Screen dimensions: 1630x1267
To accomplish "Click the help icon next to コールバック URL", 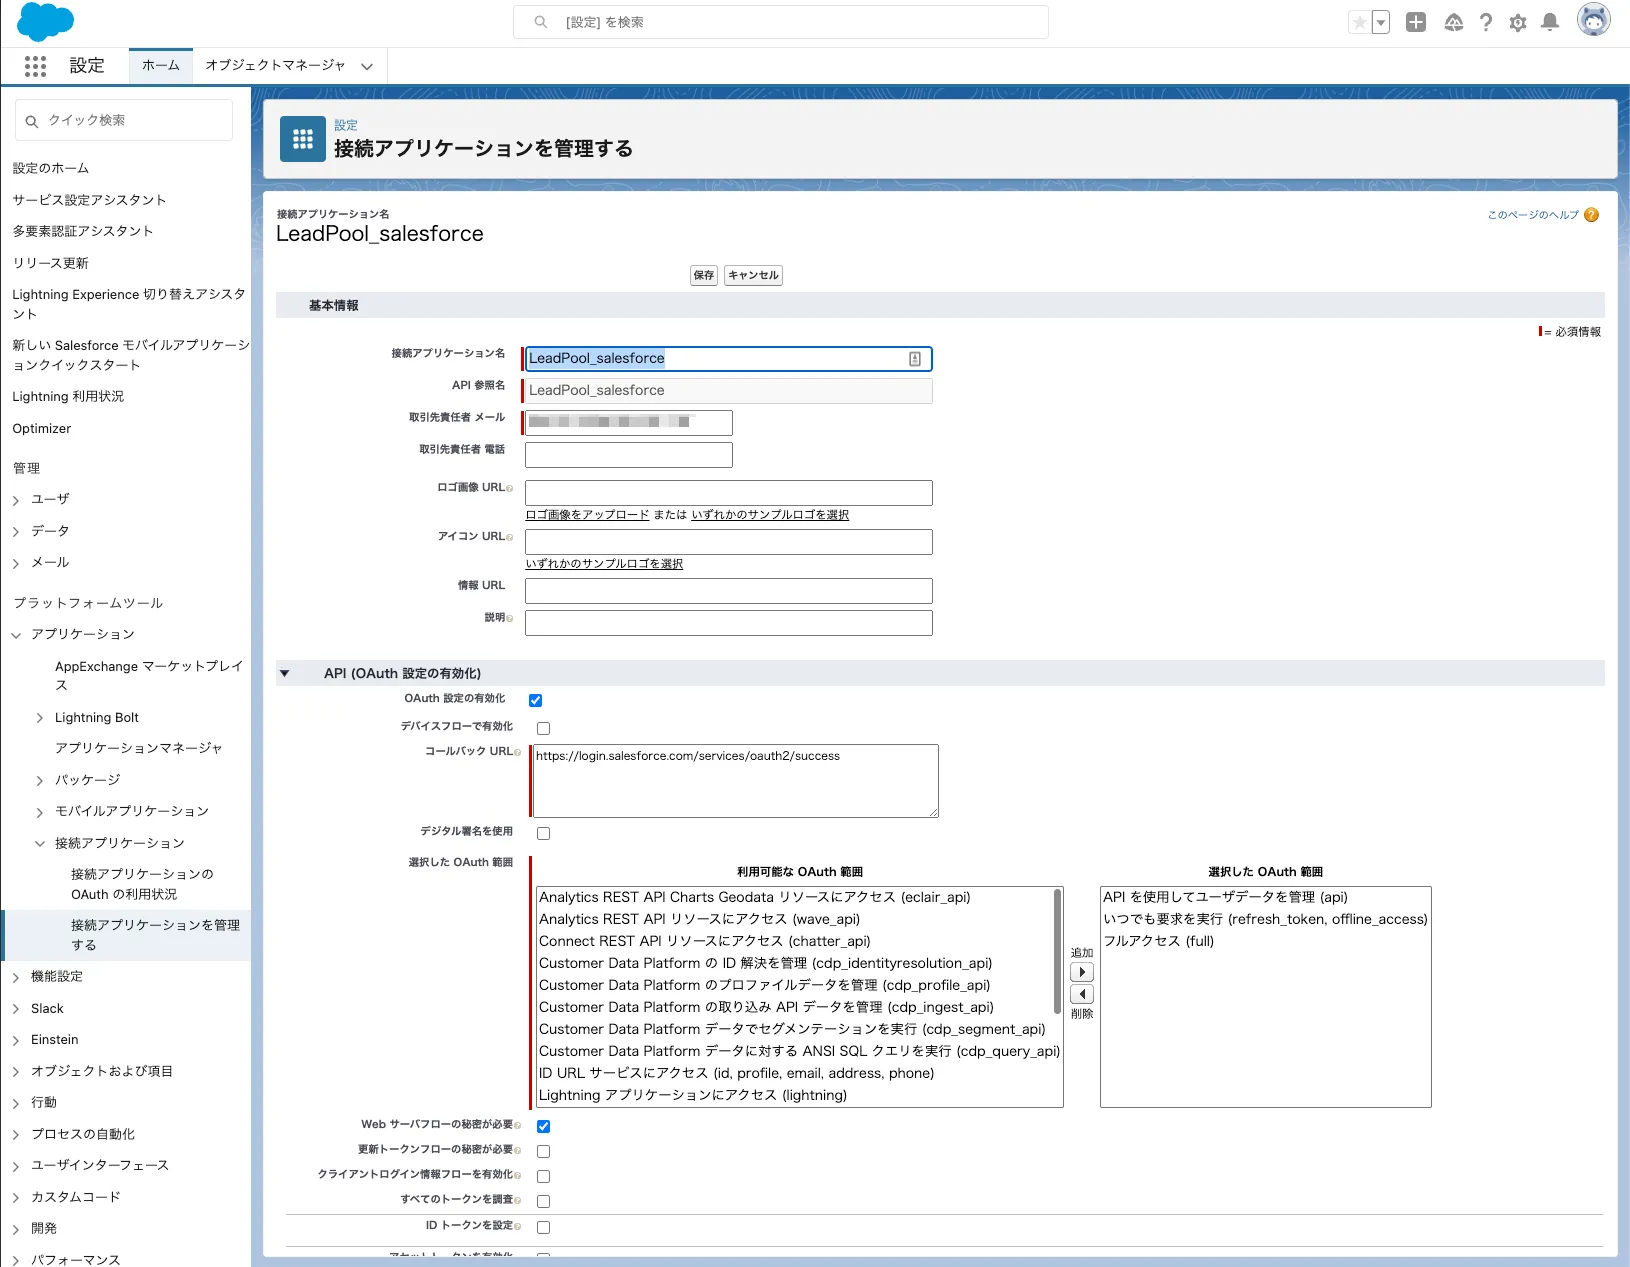I will point(518,752).
